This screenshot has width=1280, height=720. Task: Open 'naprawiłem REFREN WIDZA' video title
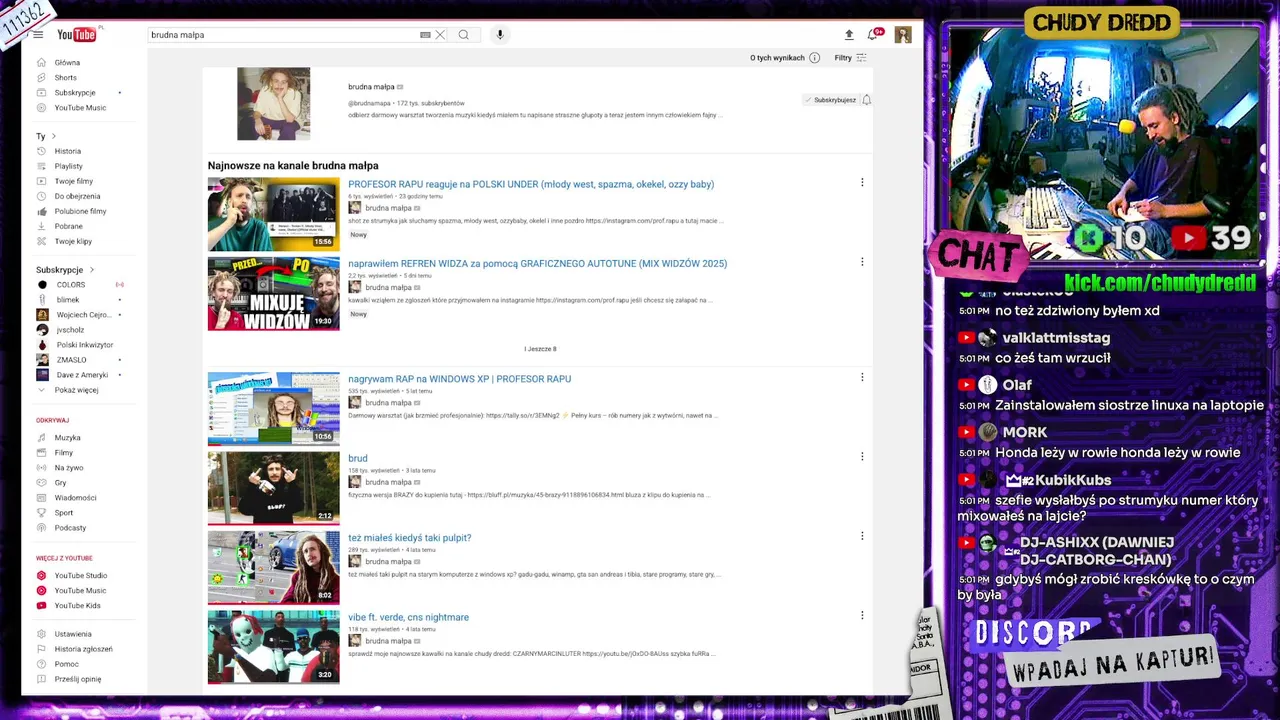tap(537, 264)
